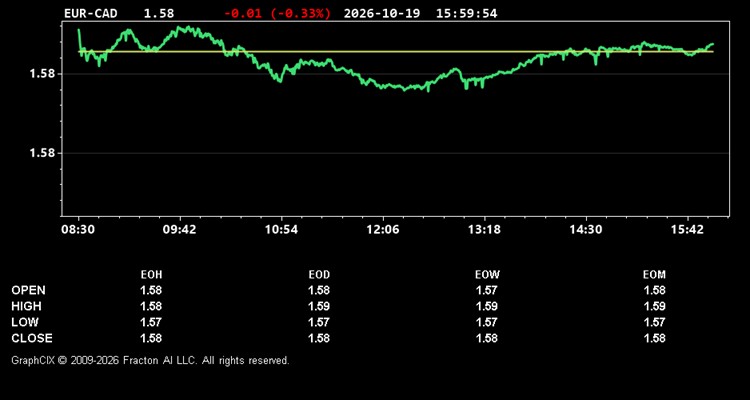Click the EOM HIGH value 1.59
This screenshot has height=400, width=750.
pyautogui.click(x=654, y=306)
